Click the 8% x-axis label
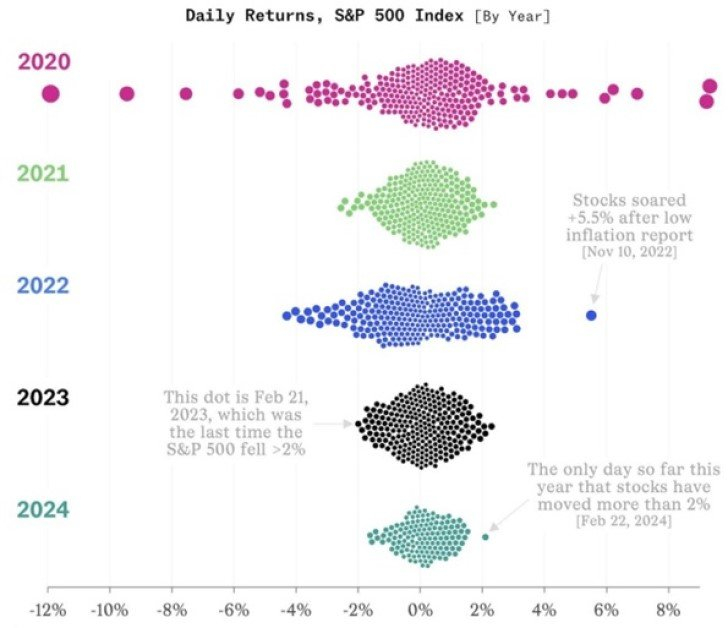Viewport: 728px width, 628px height. tap(667, 609)
